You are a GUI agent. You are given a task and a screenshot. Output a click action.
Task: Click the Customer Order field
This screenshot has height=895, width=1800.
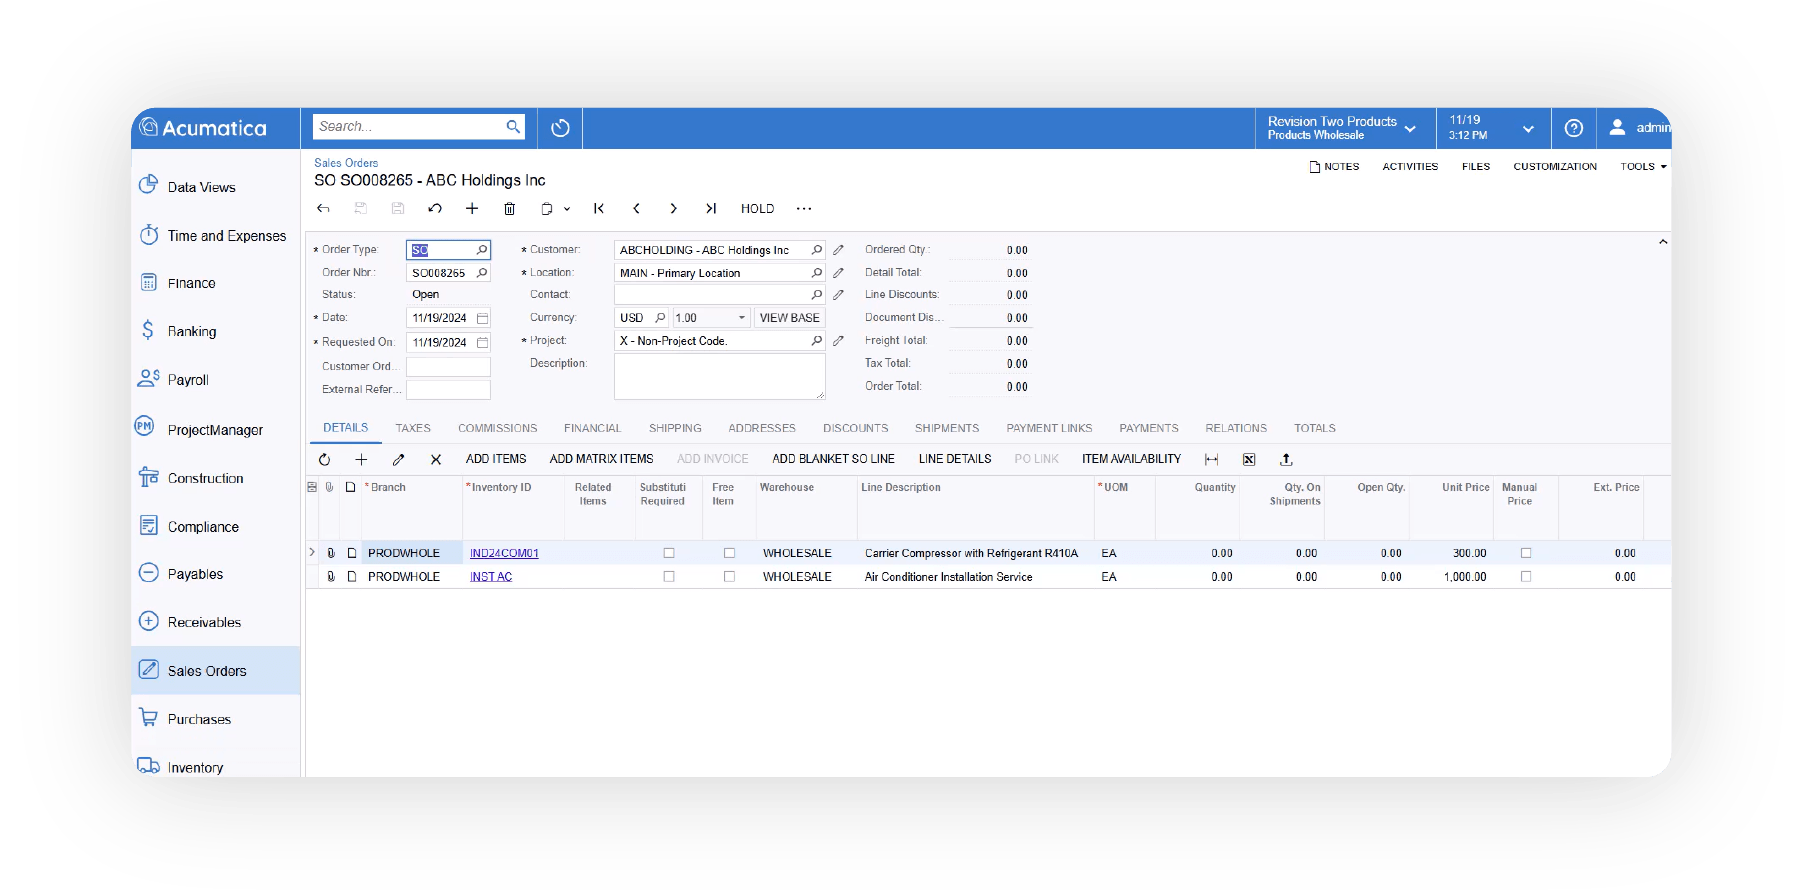(448, 366)
